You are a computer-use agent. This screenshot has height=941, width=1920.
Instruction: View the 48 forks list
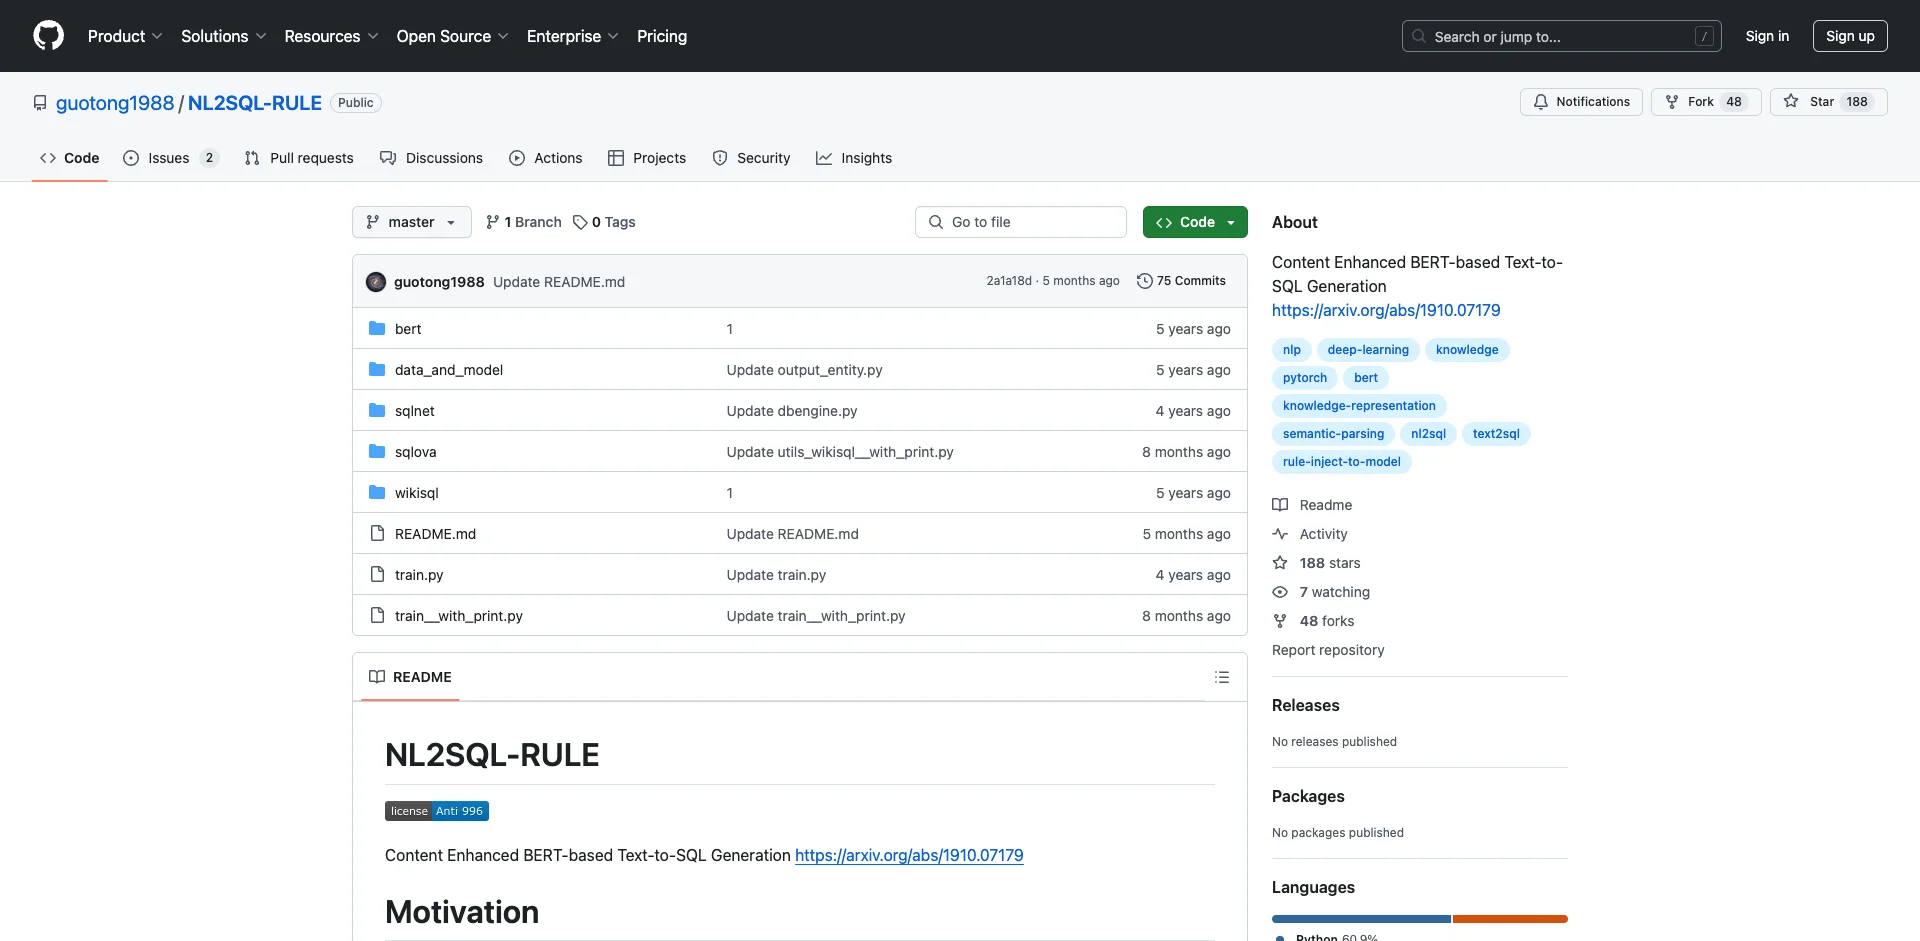pos(1314,621)
